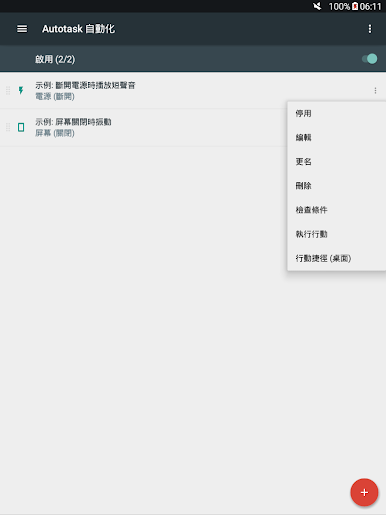This screenshot has height=515, width=386.
Task: Click the lightning power icon of first rule
Action: pos(21,90)
